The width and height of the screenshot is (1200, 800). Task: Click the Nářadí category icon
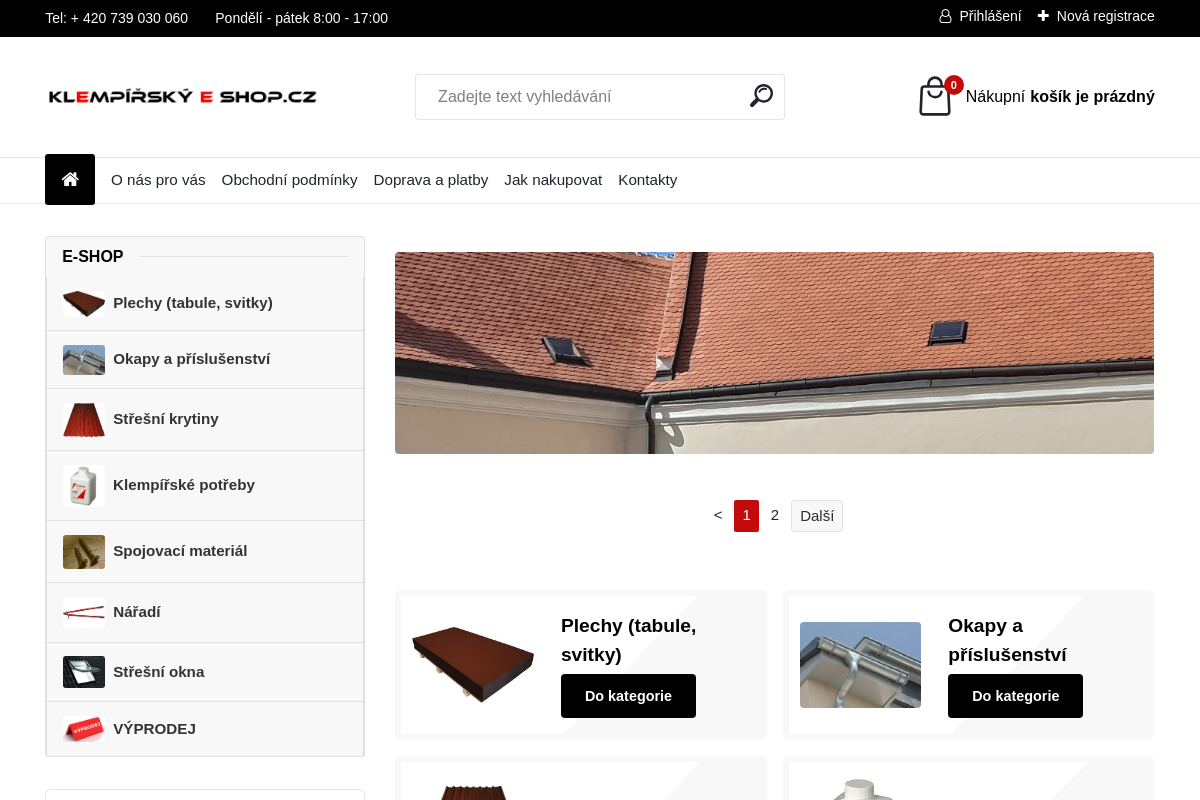pyautogui.click(x=83, y=612)
